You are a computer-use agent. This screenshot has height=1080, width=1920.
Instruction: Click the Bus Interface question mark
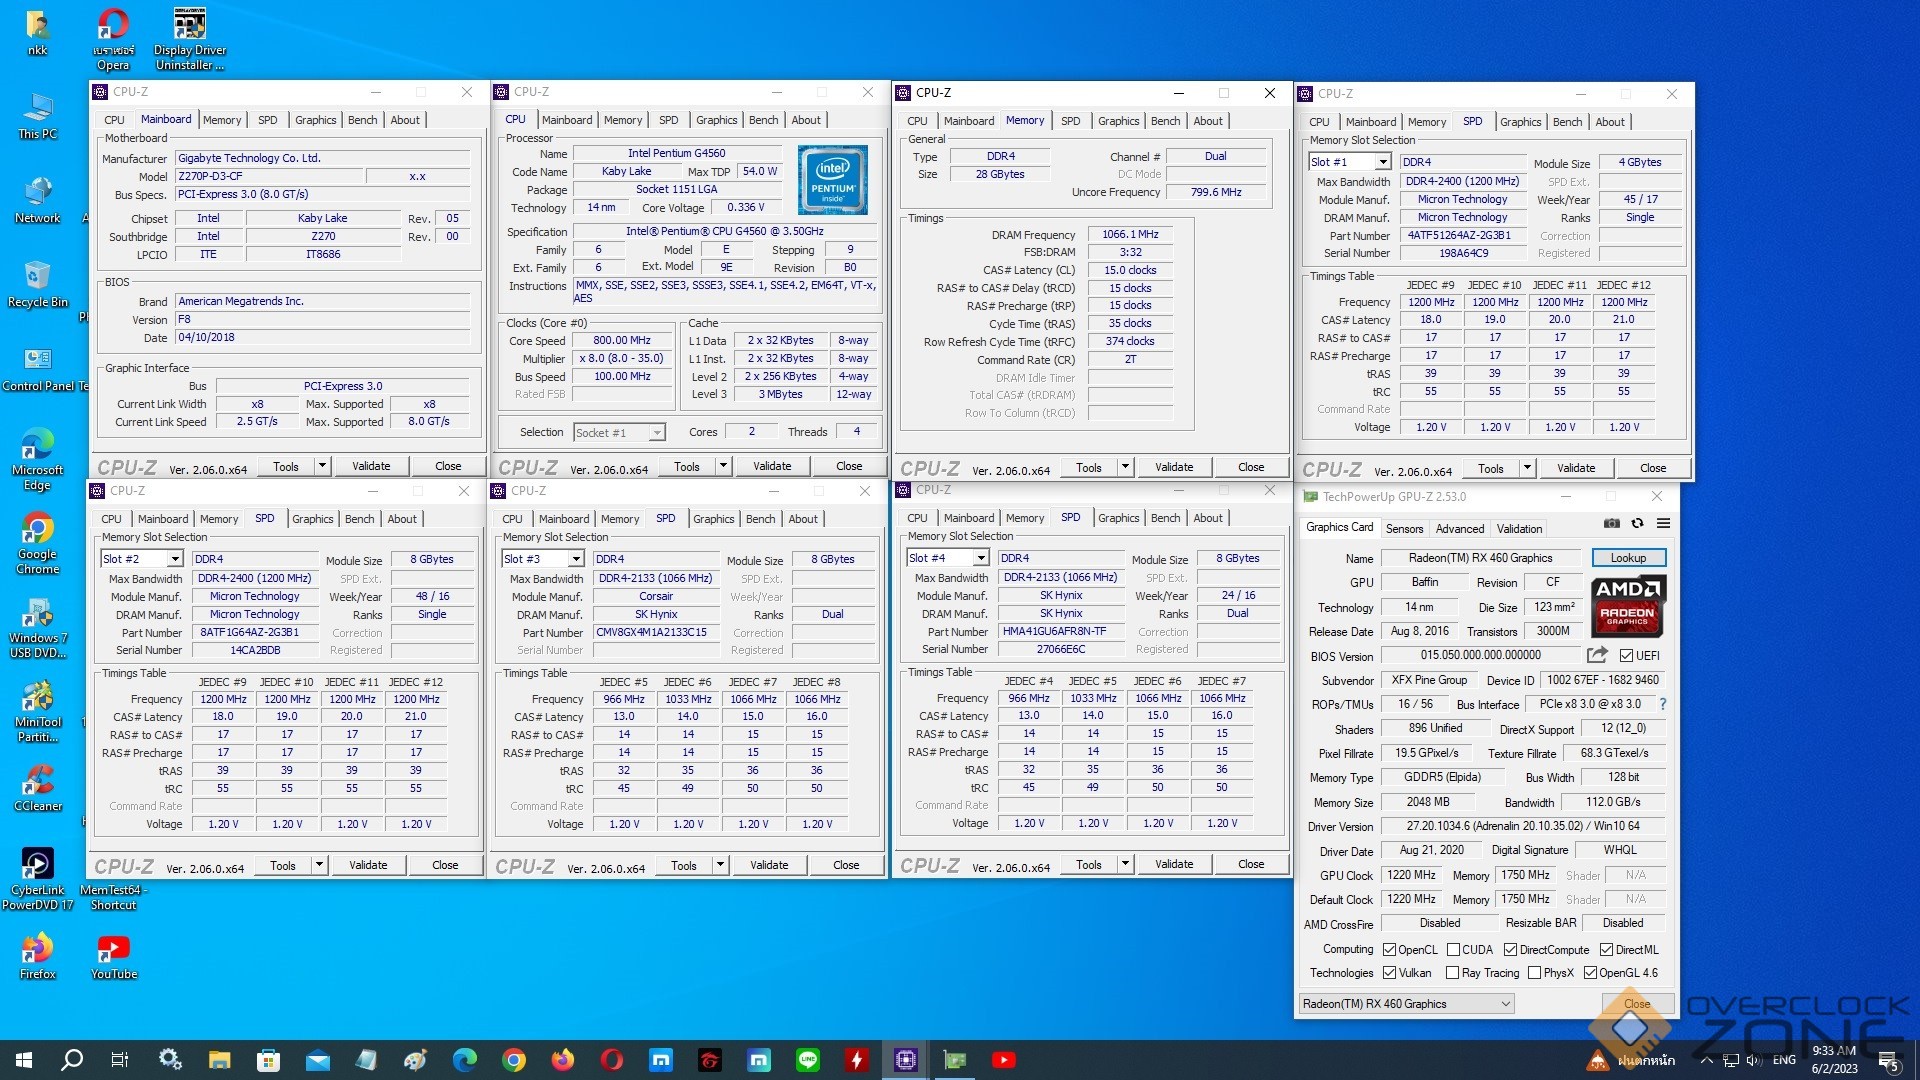(x=1662, y=704)
